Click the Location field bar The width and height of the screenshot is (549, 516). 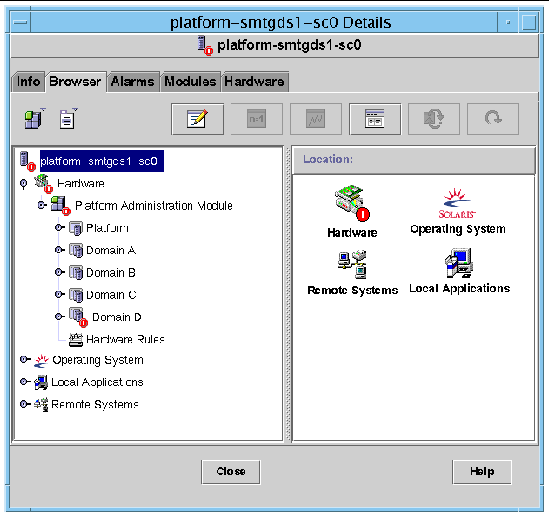pos(414,160)
